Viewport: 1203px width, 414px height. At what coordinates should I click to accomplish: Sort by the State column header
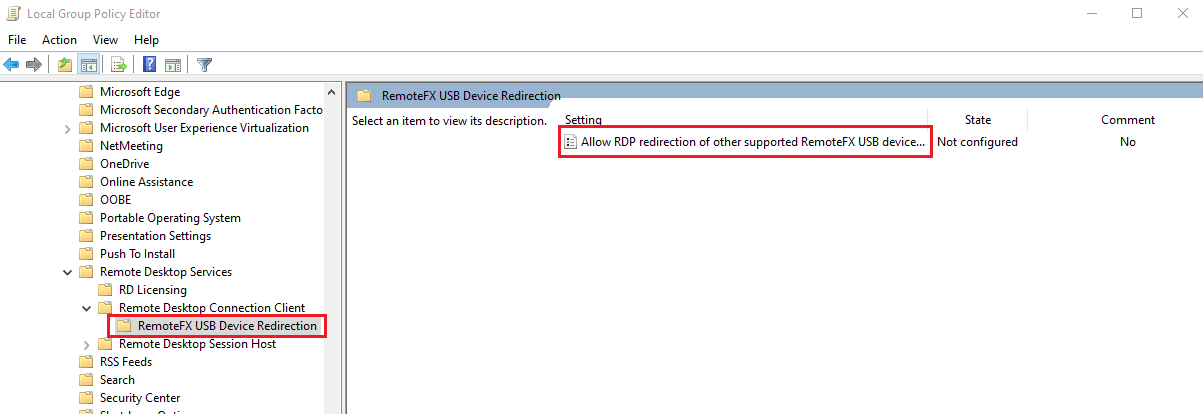[977, 120]
